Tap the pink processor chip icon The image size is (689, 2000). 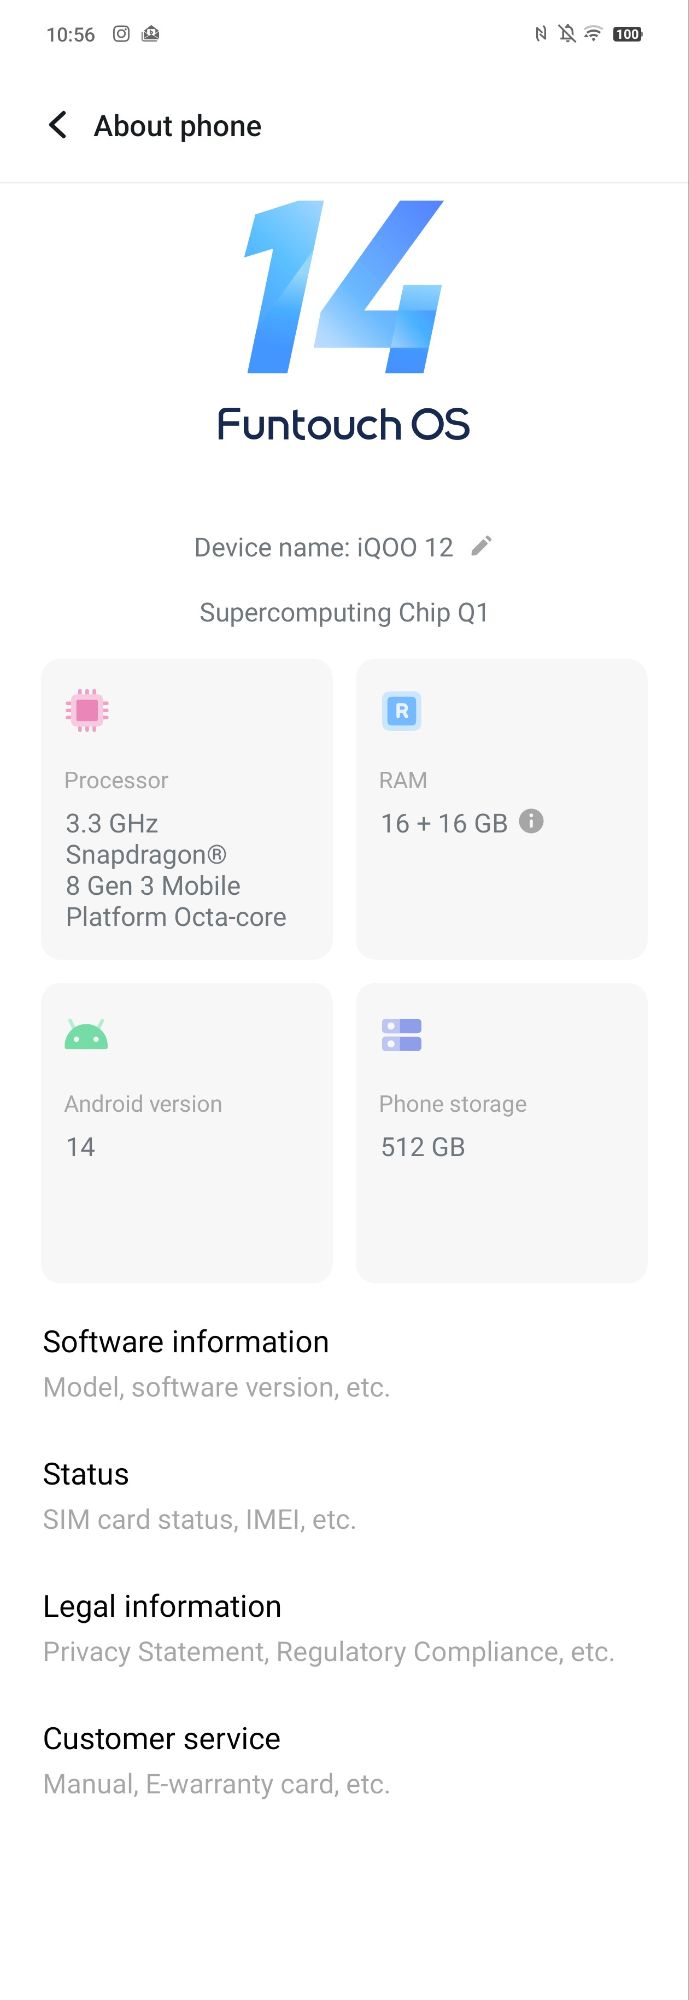pyautogui.click(x=87, y=710)
